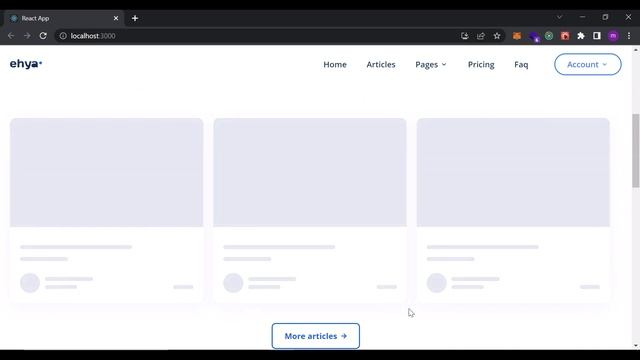Expand the Account dropdown button
The image size is (640, 360).
point(587,64)
